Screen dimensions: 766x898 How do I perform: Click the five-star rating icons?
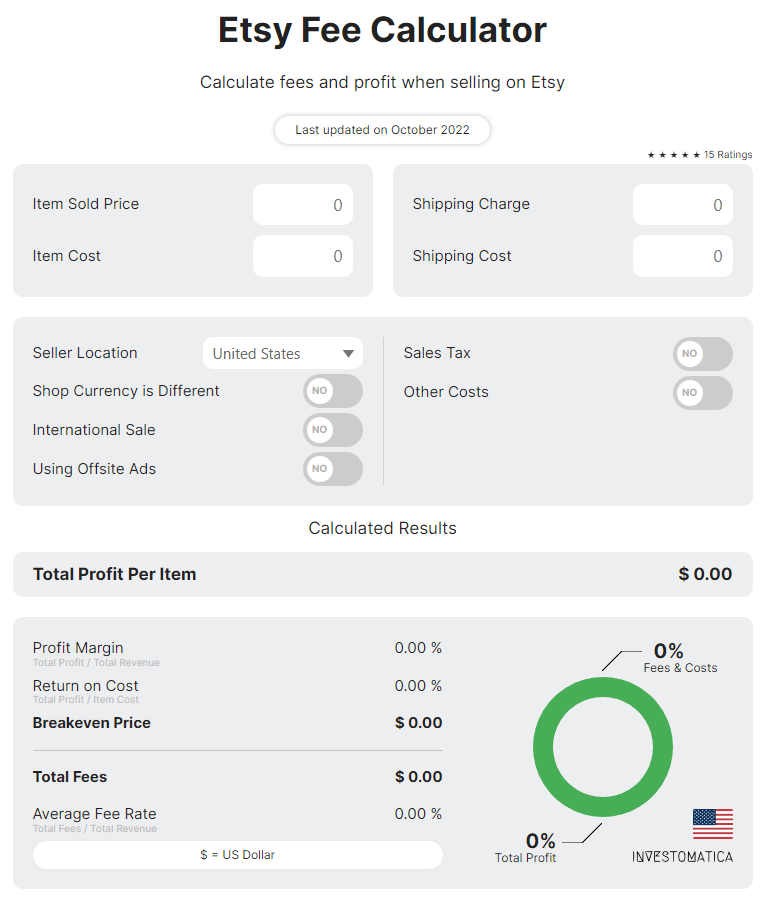point(674,155)
